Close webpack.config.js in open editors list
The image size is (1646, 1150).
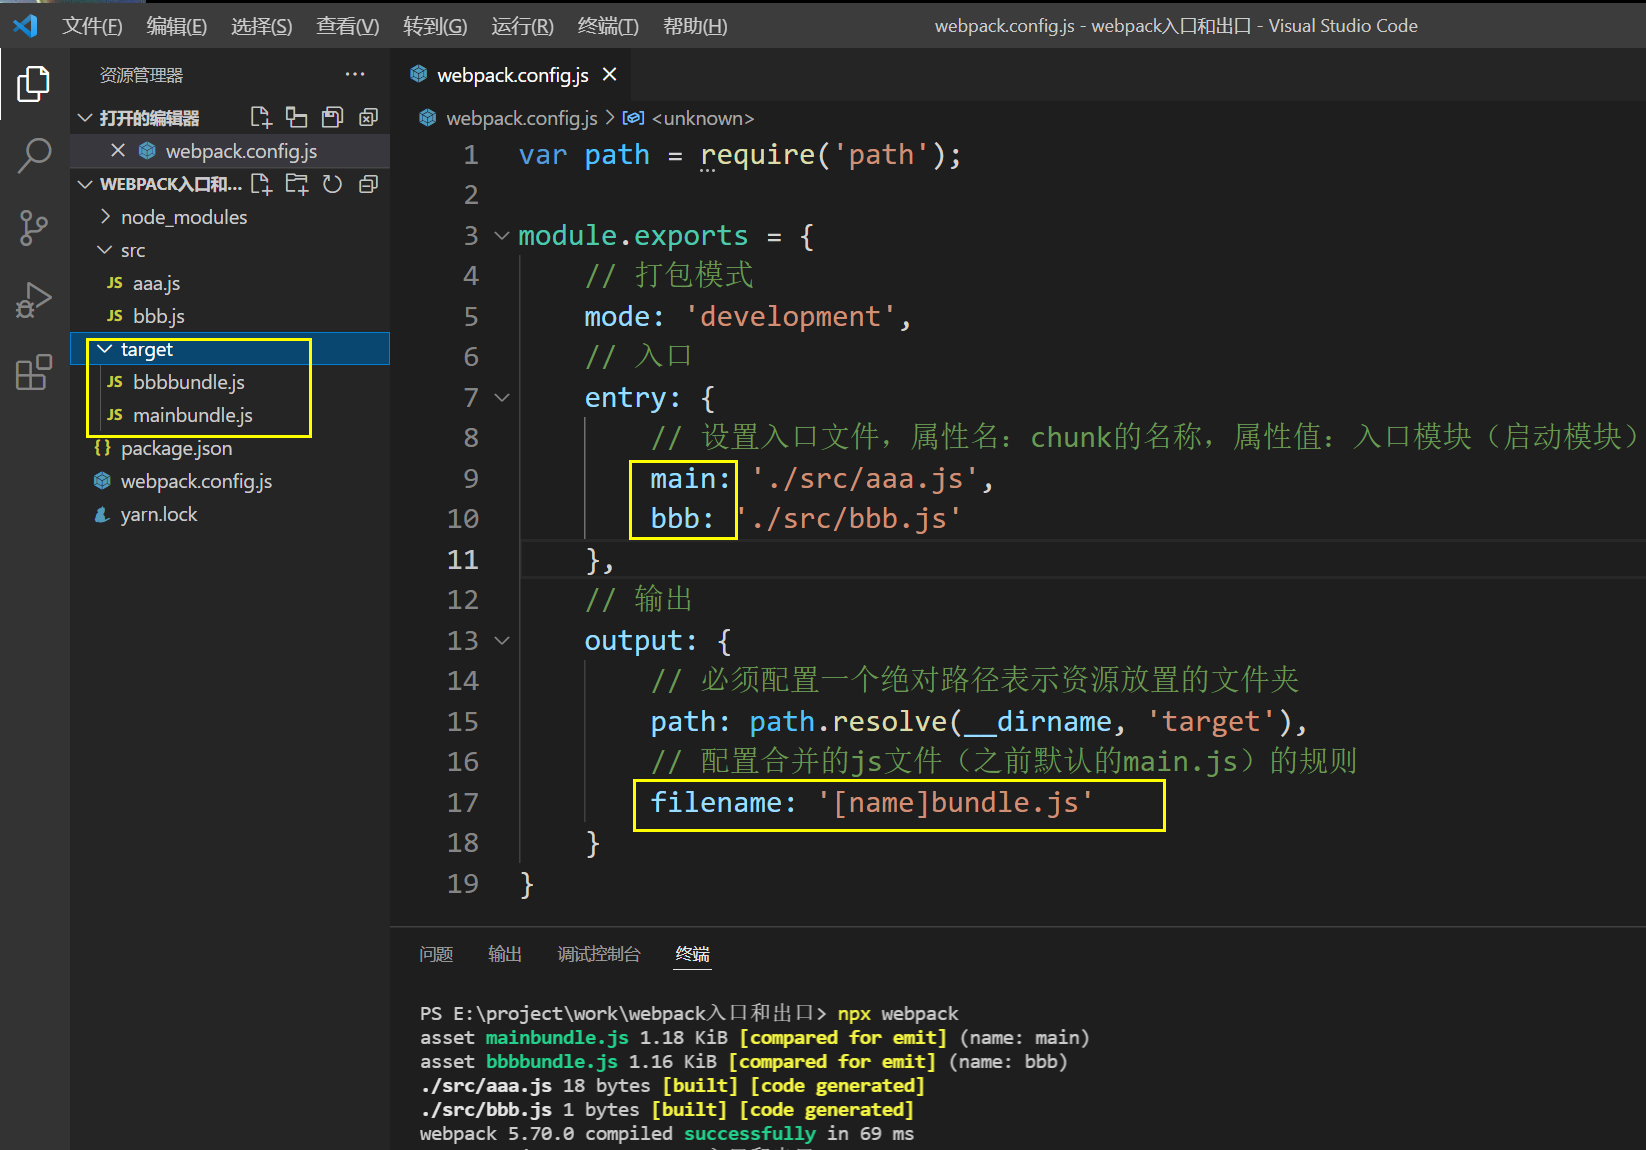118,151
